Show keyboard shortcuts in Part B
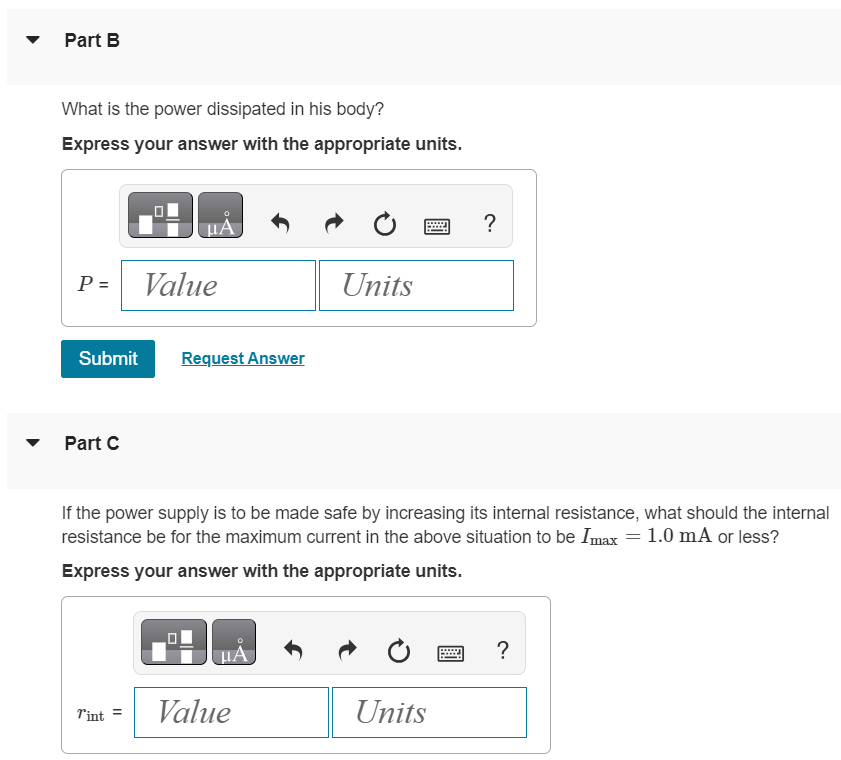This screenshot has height=760, width=841. pos(437,226)
